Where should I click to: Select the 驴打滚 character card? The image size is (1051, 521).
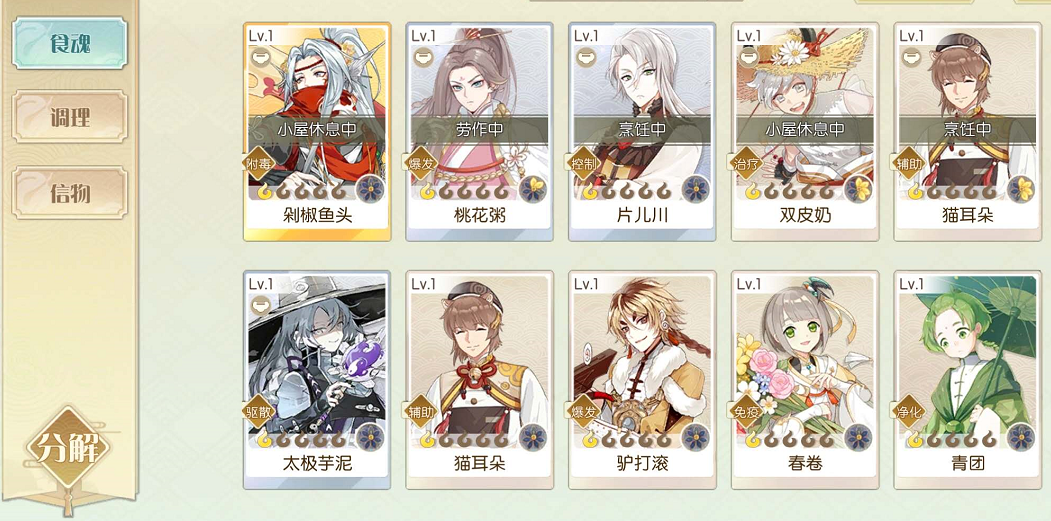pos(642,380)
